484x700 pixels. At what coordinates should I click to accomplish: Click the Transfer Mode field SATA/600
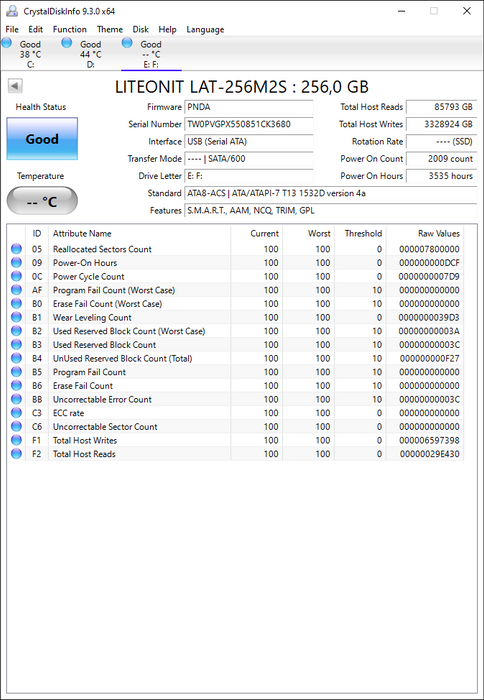pyautogui.click(x=249, y=158)
